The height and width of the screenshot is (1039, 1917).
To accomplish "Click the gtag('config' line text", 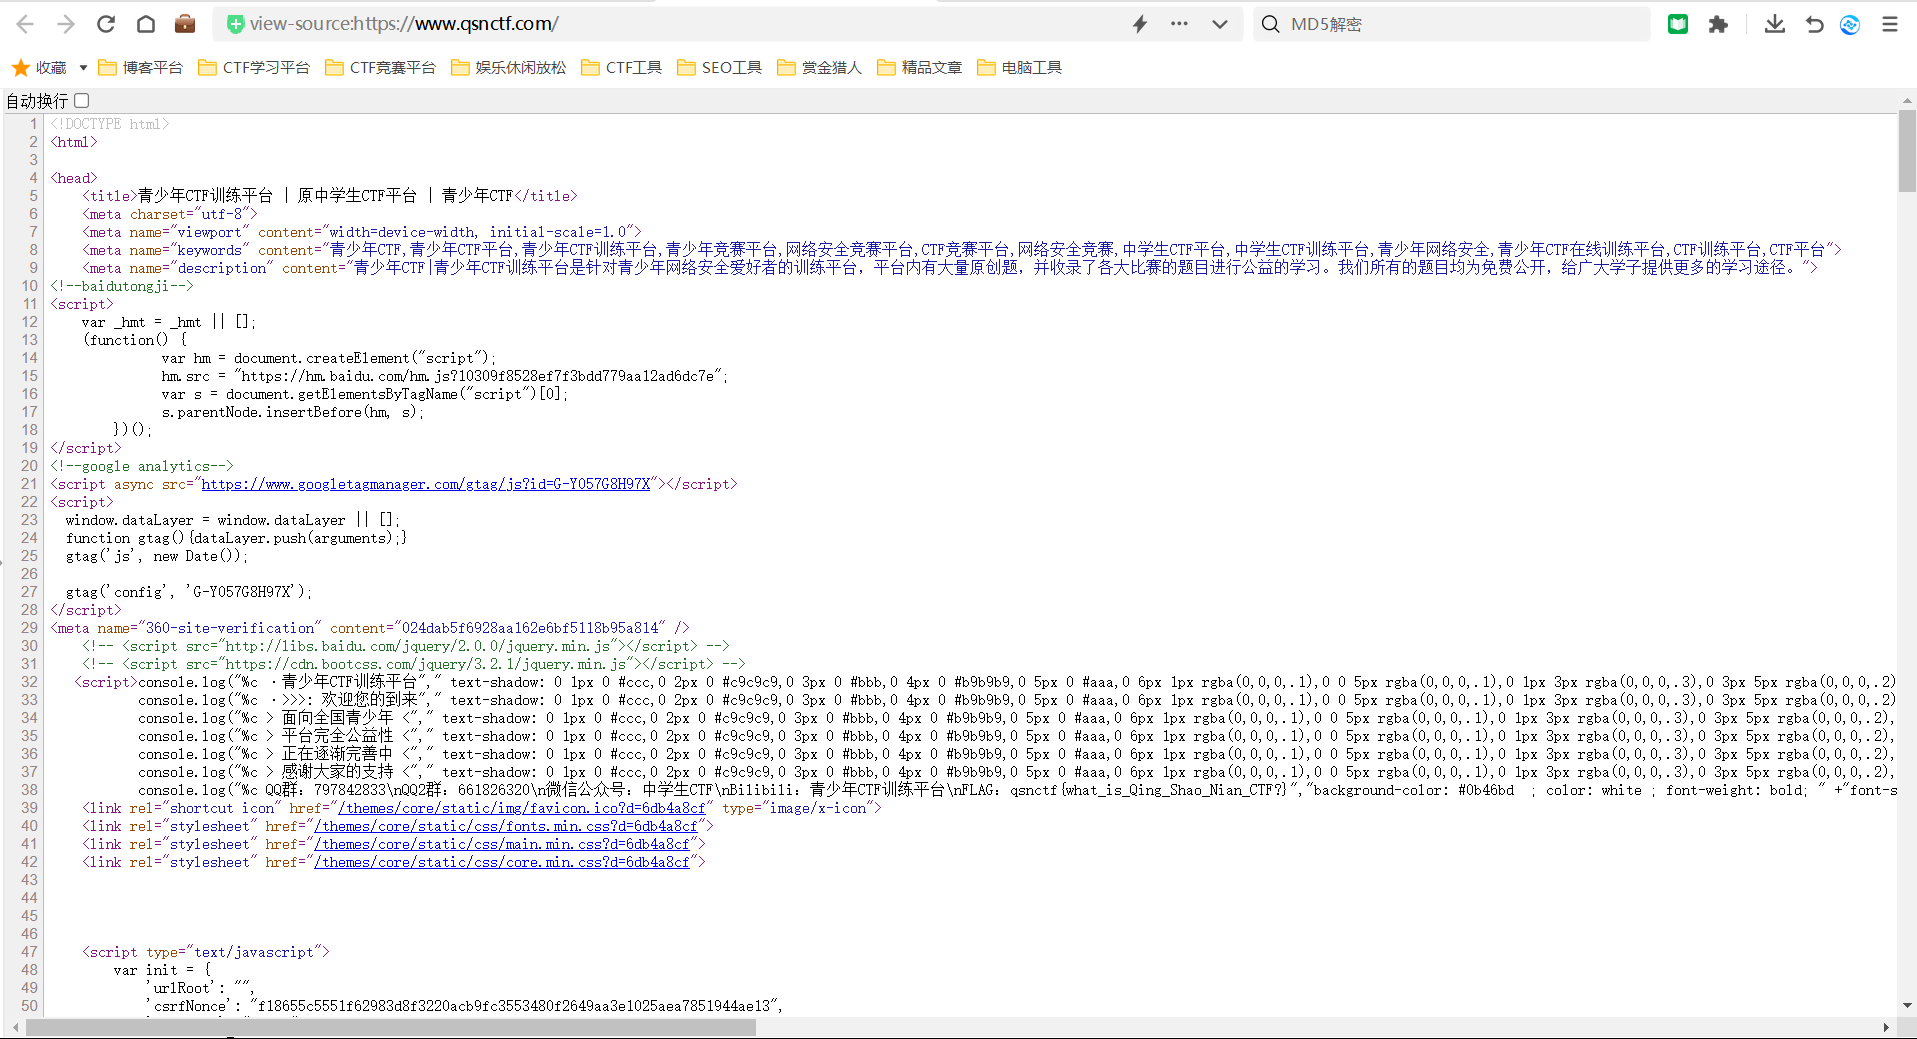I will (189, 592).
